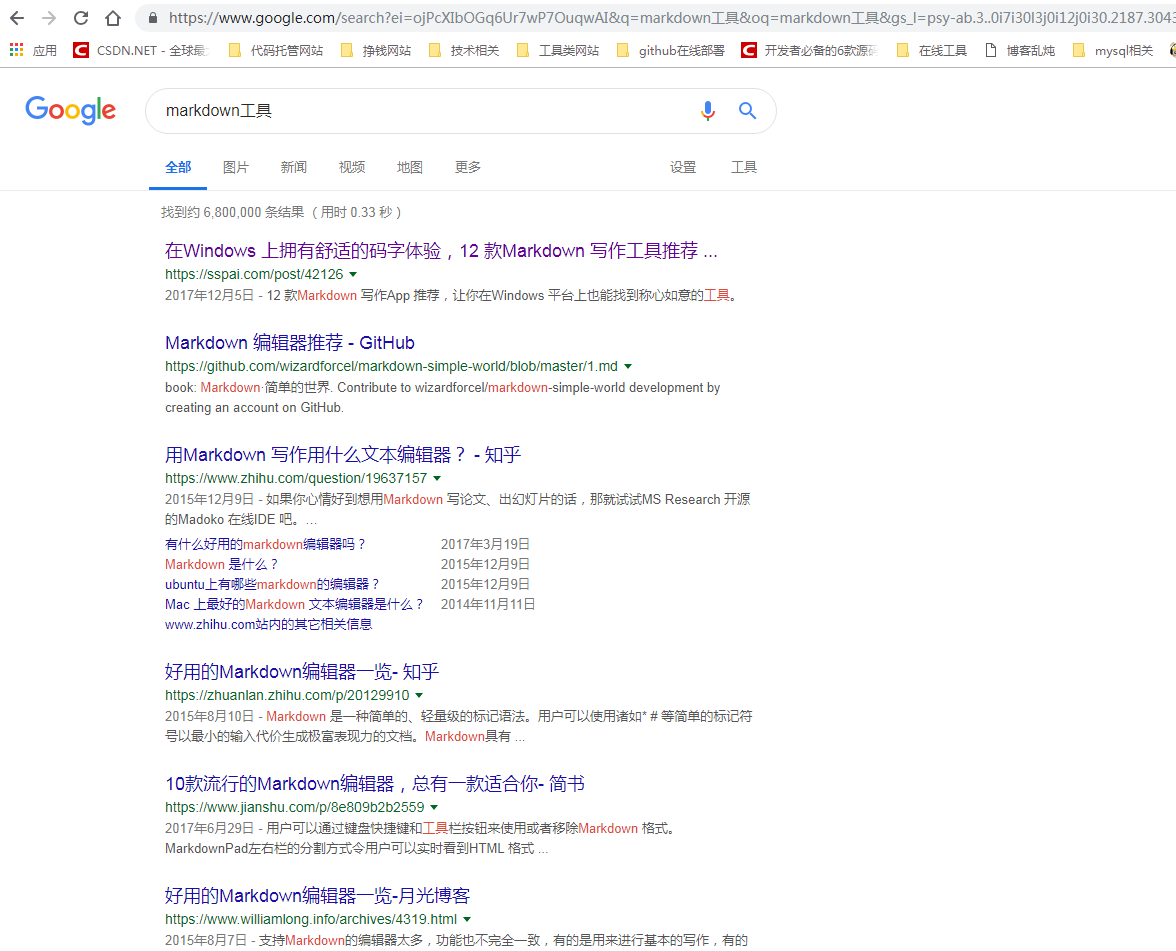Open the 应用 apps grid bookmark
Viewport: 1176px width, 951px height.
(33, 50)
